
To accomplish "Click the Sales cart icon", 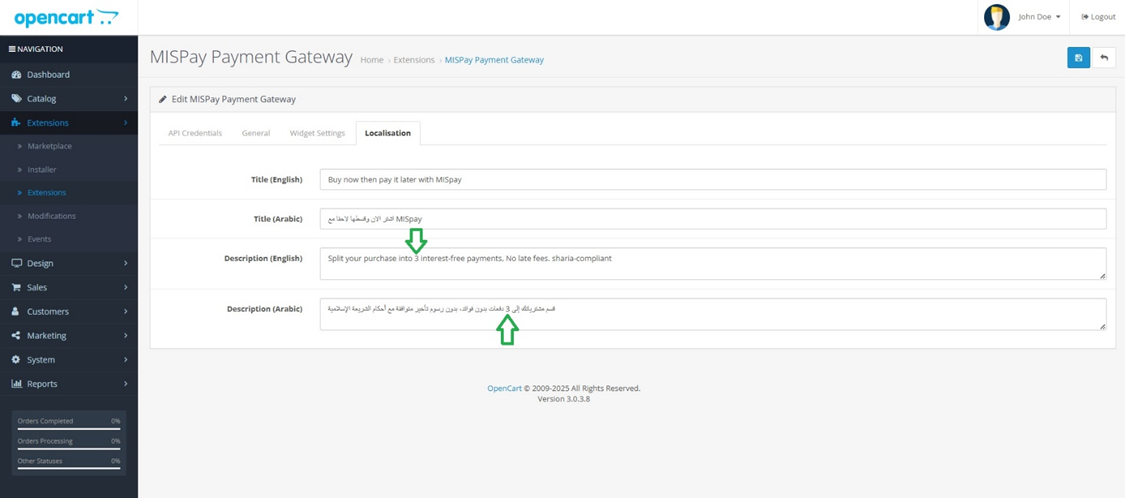I will [17, 287].
